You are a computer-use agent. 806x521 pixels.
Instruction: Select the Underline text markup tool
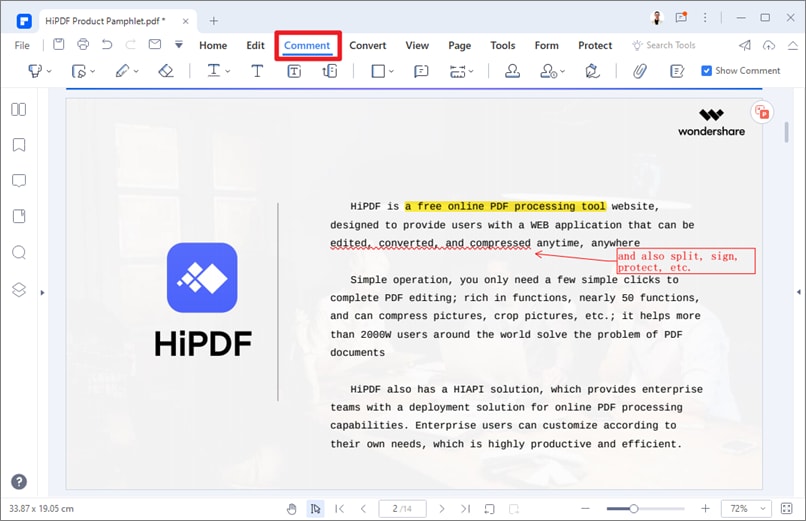point(213,70)
